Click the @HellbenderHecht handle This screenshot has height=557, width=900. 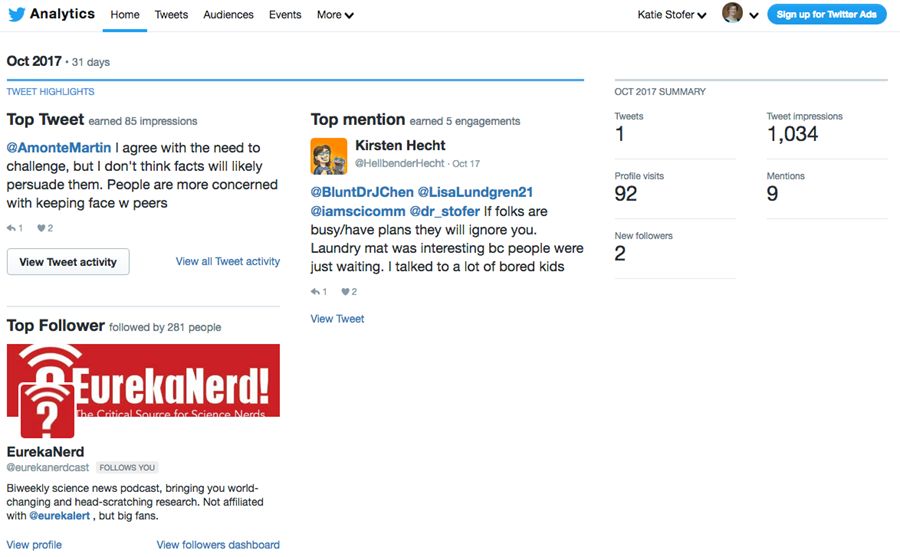pos(399,163)
